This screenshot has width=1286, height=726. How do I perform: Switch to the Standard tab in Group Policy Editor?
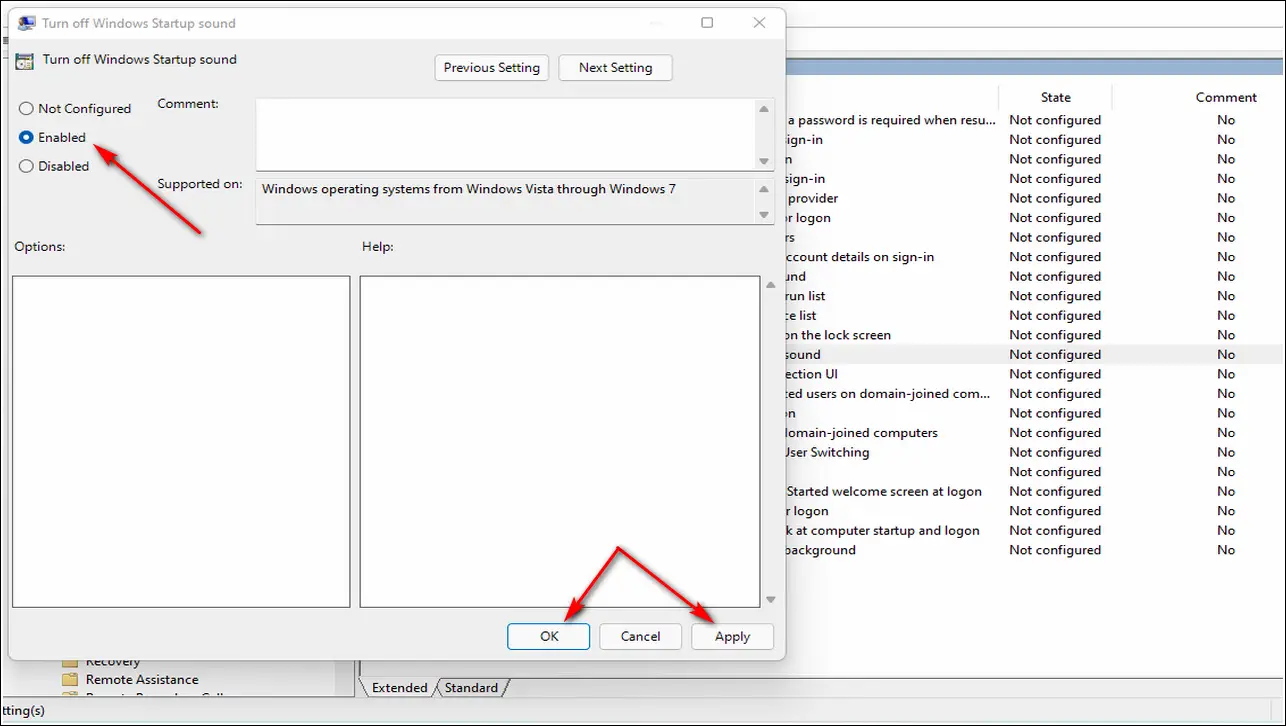tap(471, 687)
